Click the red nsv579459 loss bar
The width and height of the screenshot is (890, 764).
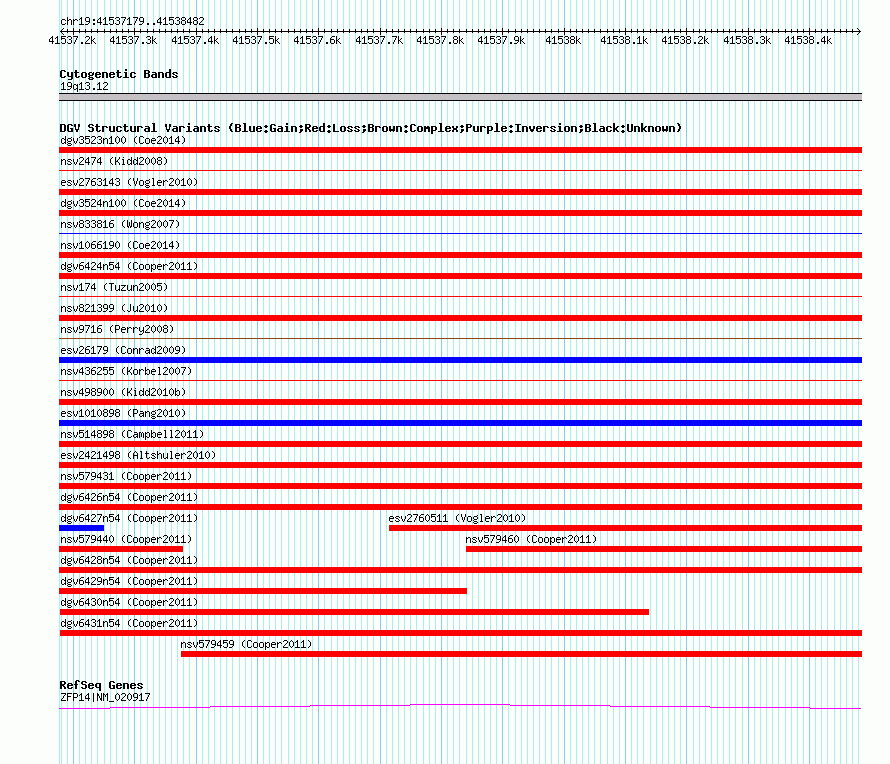(522, 654)
